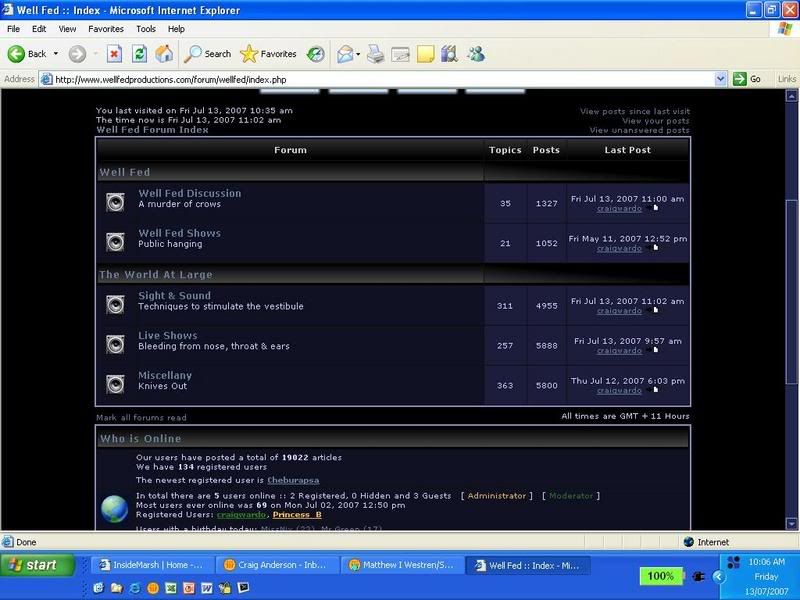Click Mark all forums read
The width and height of the screenshot is (800, 600).
coord(141,417)
